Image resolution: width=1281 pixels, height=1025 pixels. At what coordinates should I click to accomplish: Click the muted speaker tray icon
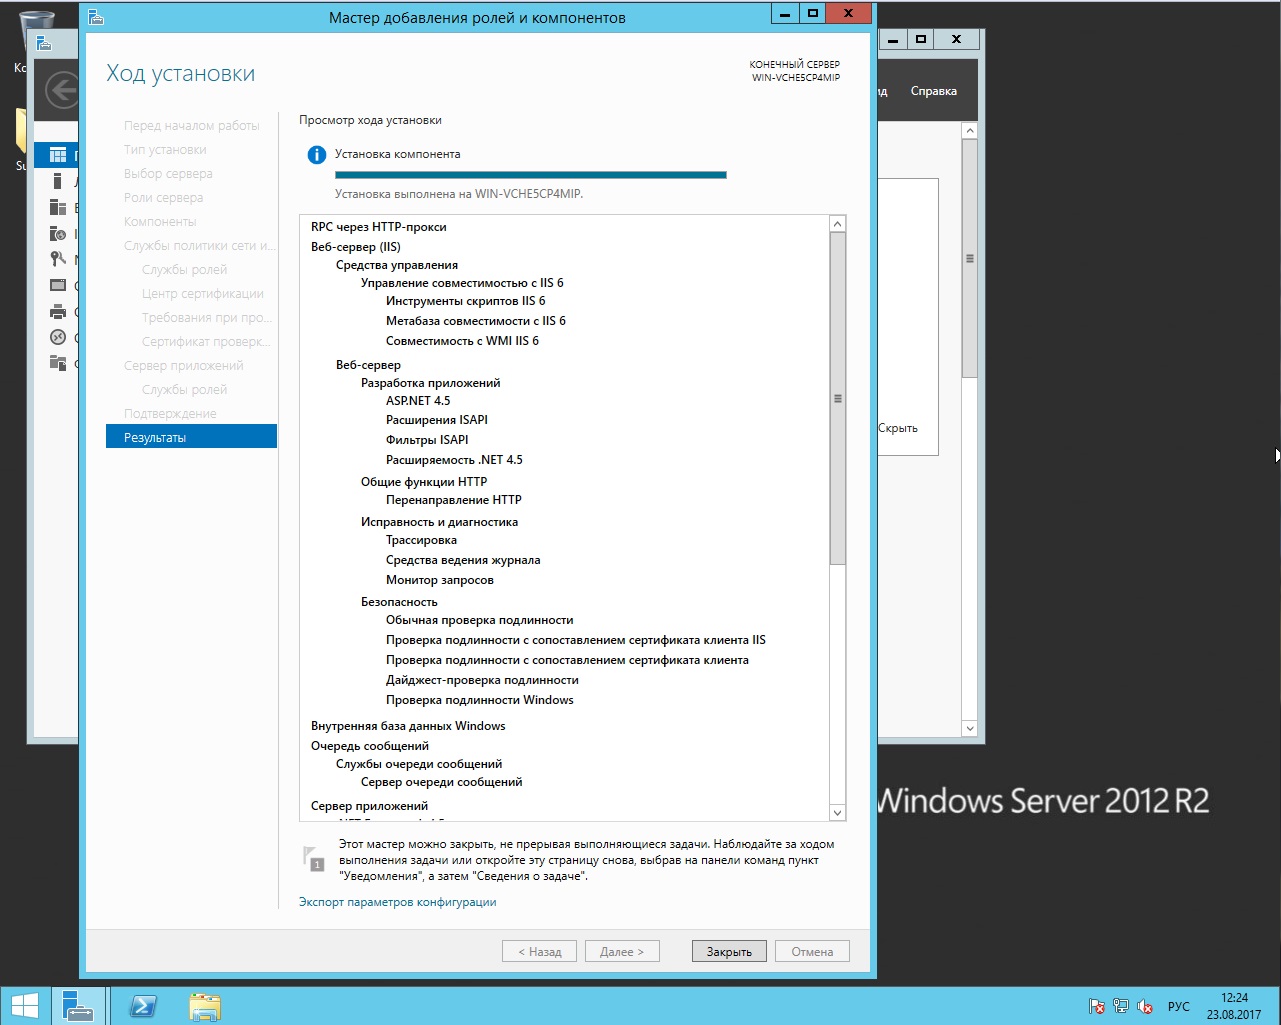(1145, 1006)
